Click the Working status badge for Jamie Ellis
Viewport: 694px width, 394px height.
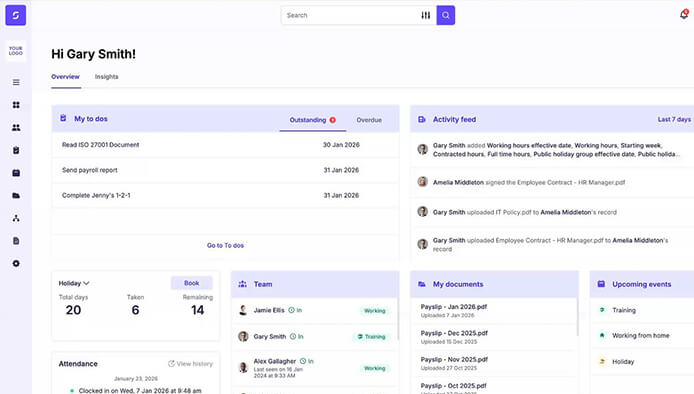(374, 311)
